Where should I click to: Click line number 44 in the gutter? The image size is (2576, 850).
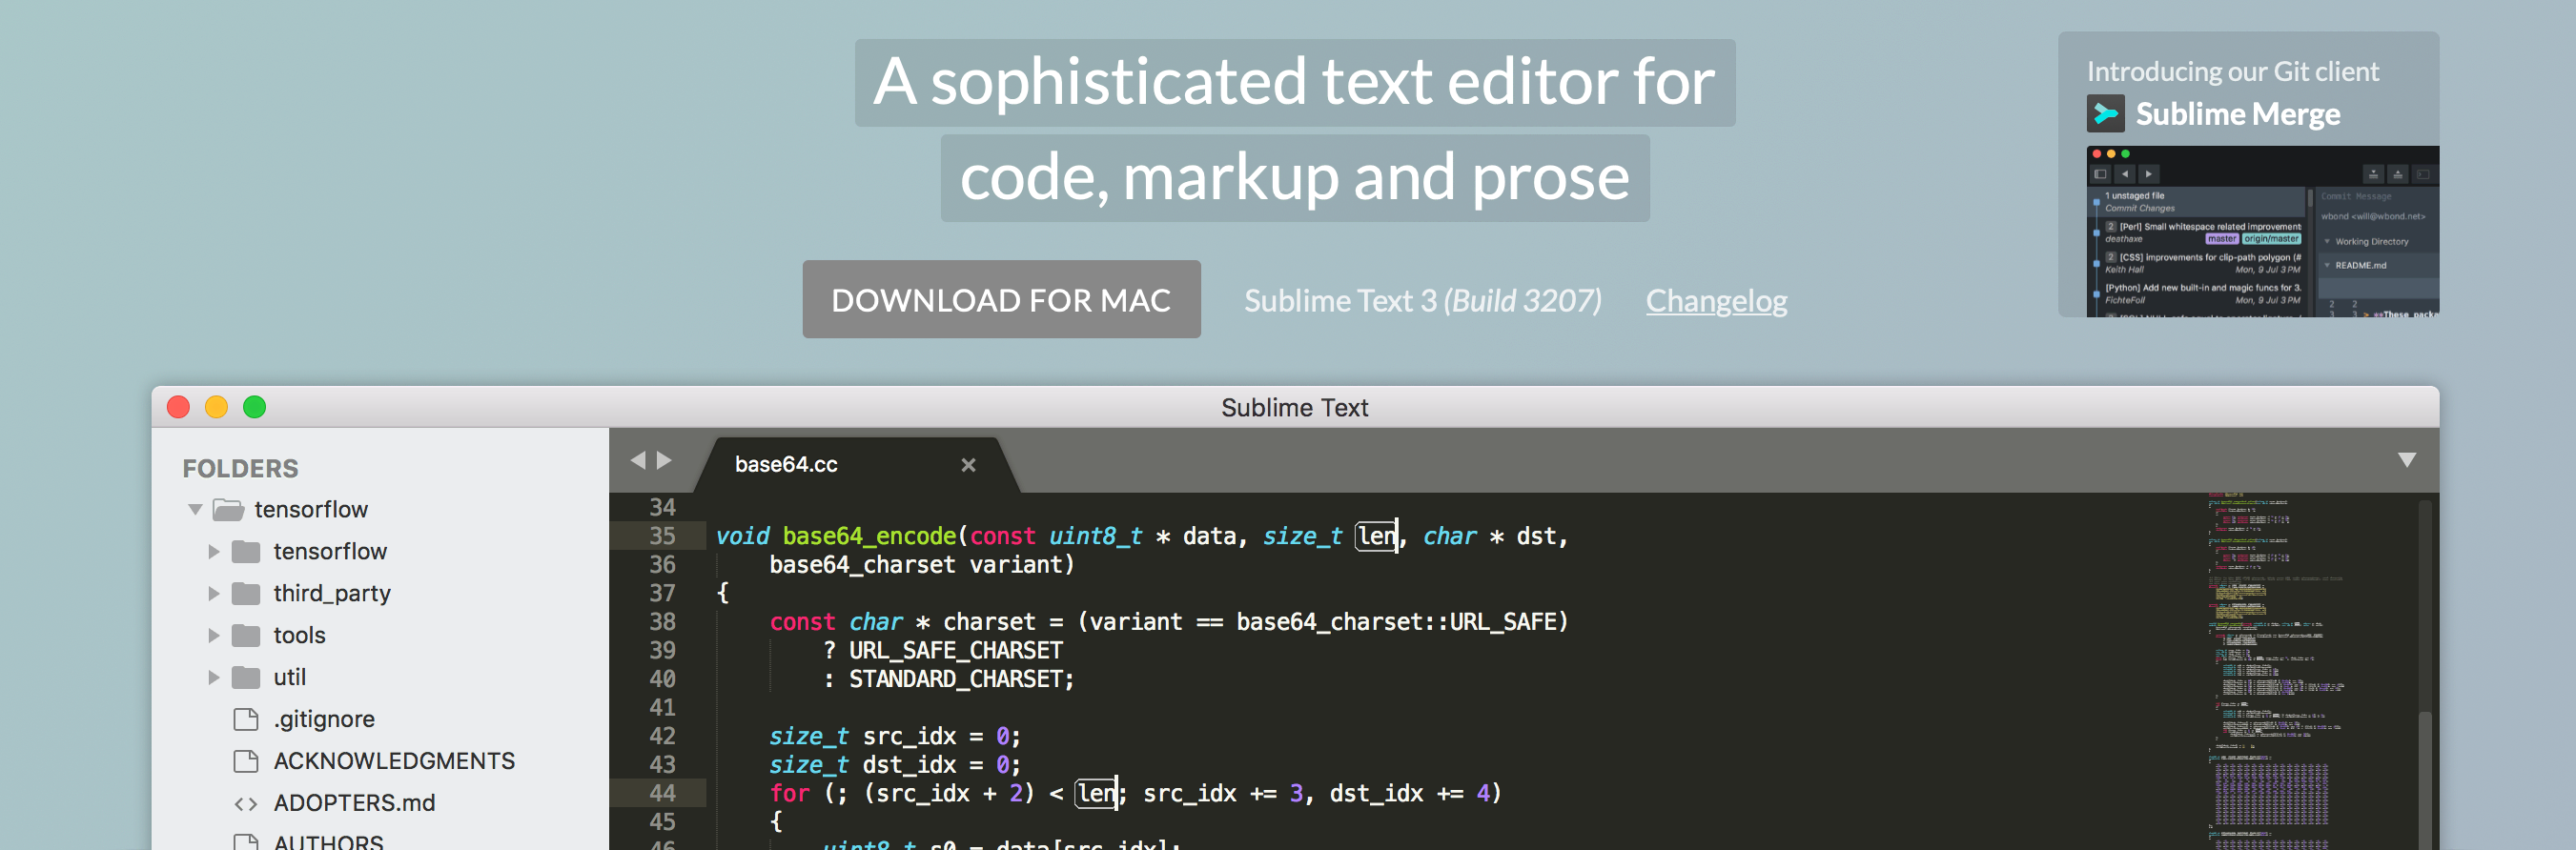point(662,793)
